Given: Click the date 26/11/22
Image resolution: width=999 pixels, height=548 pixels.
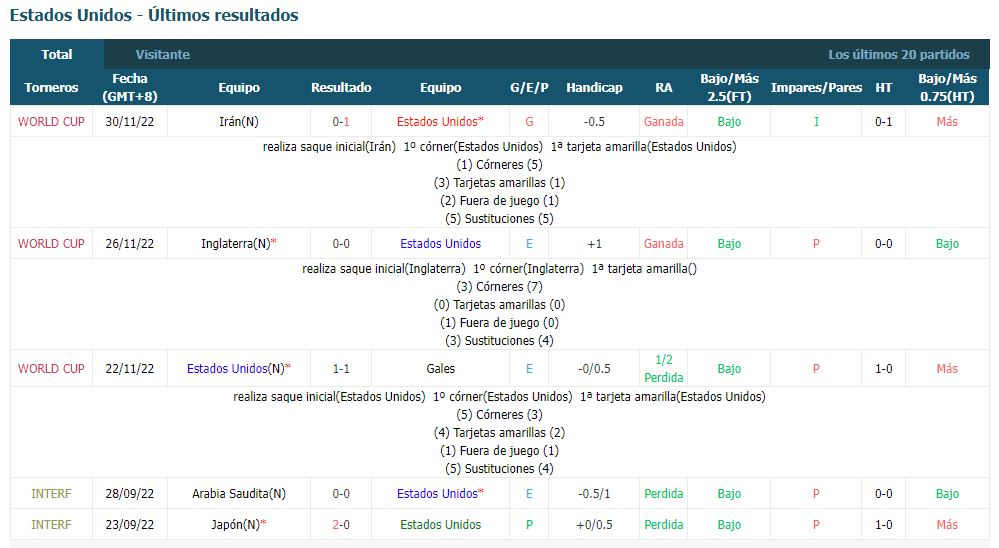Looking at the screenshot, I should click(130, 243).
